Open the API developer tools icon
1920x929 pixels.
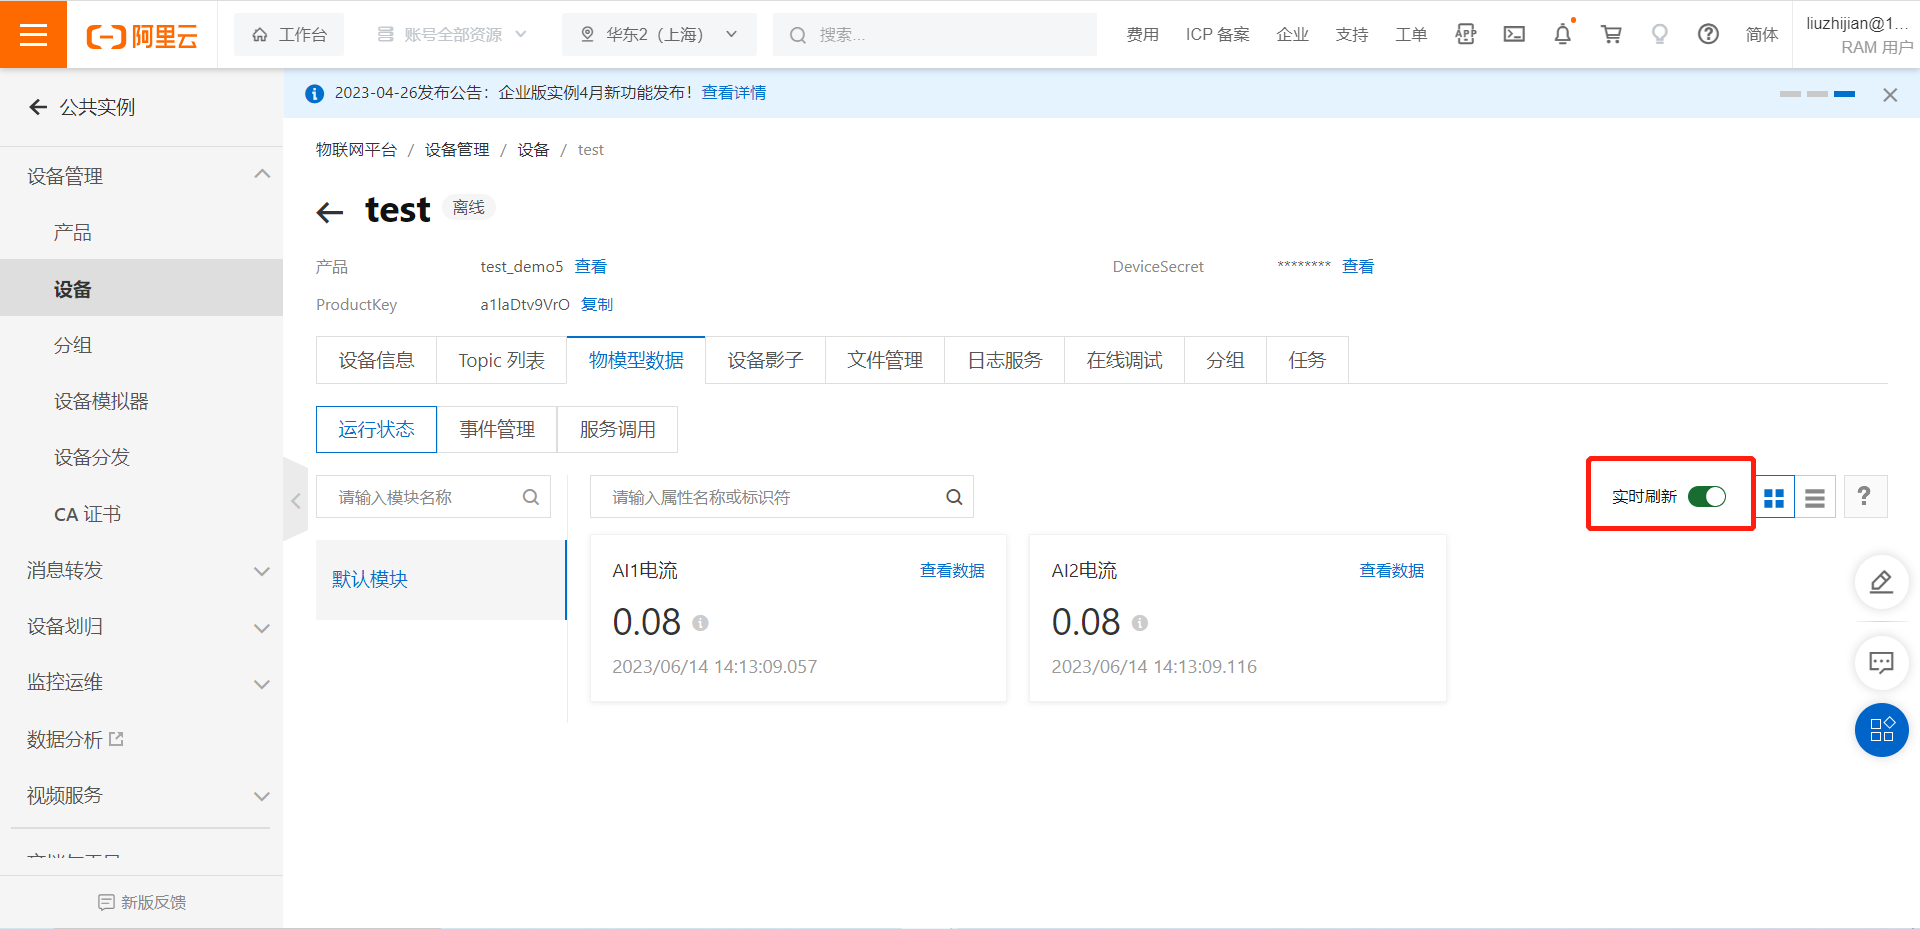[x=1466, y=34]
